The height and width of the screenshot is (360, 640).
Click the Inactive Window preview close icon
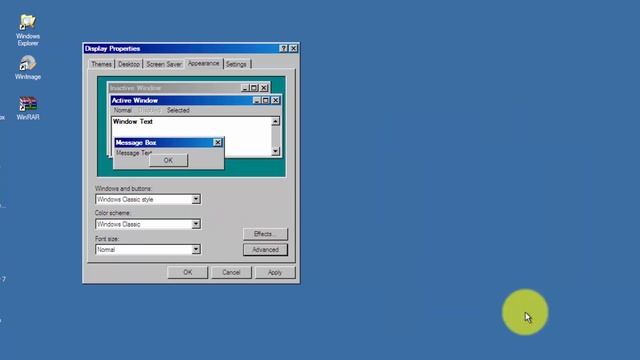264,88
